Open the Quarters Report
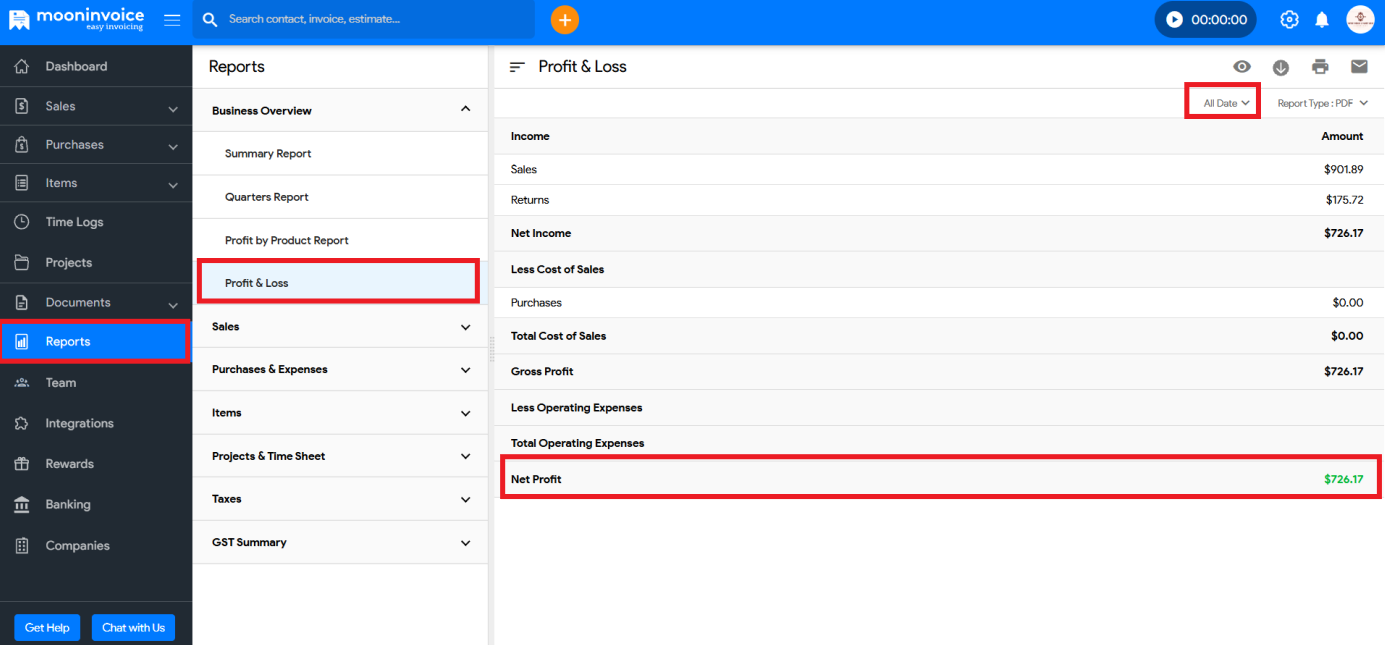 pos(340,197)
